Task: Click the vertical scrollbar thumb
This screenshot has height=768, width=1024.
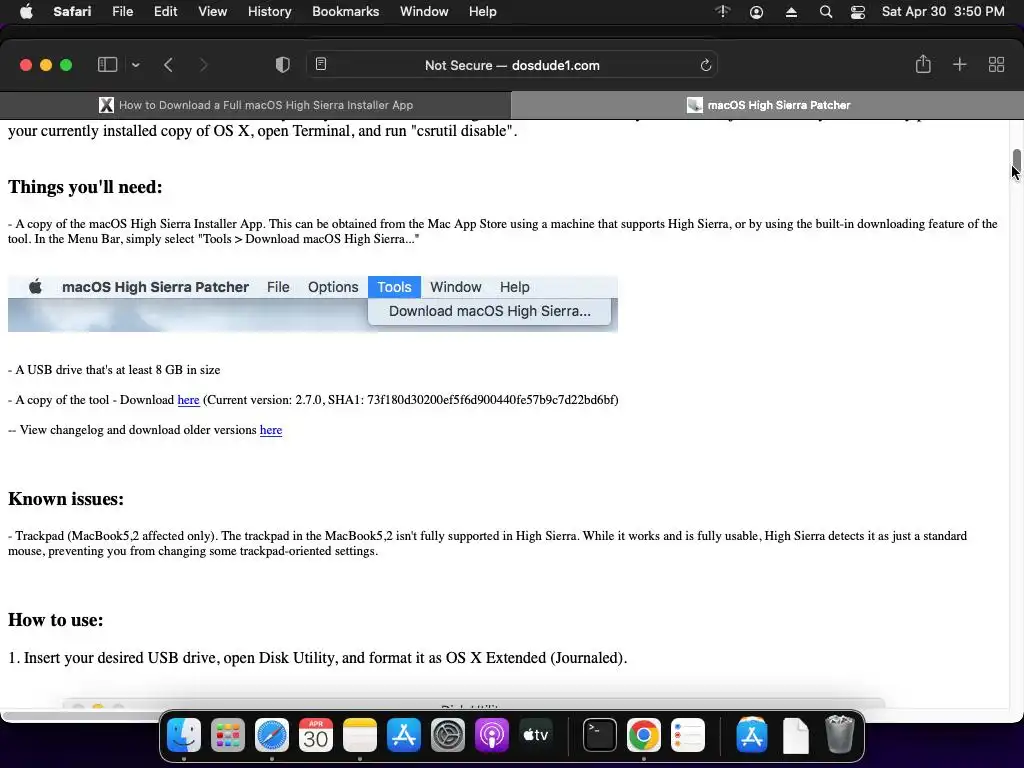Action: tap(1017, 162)
